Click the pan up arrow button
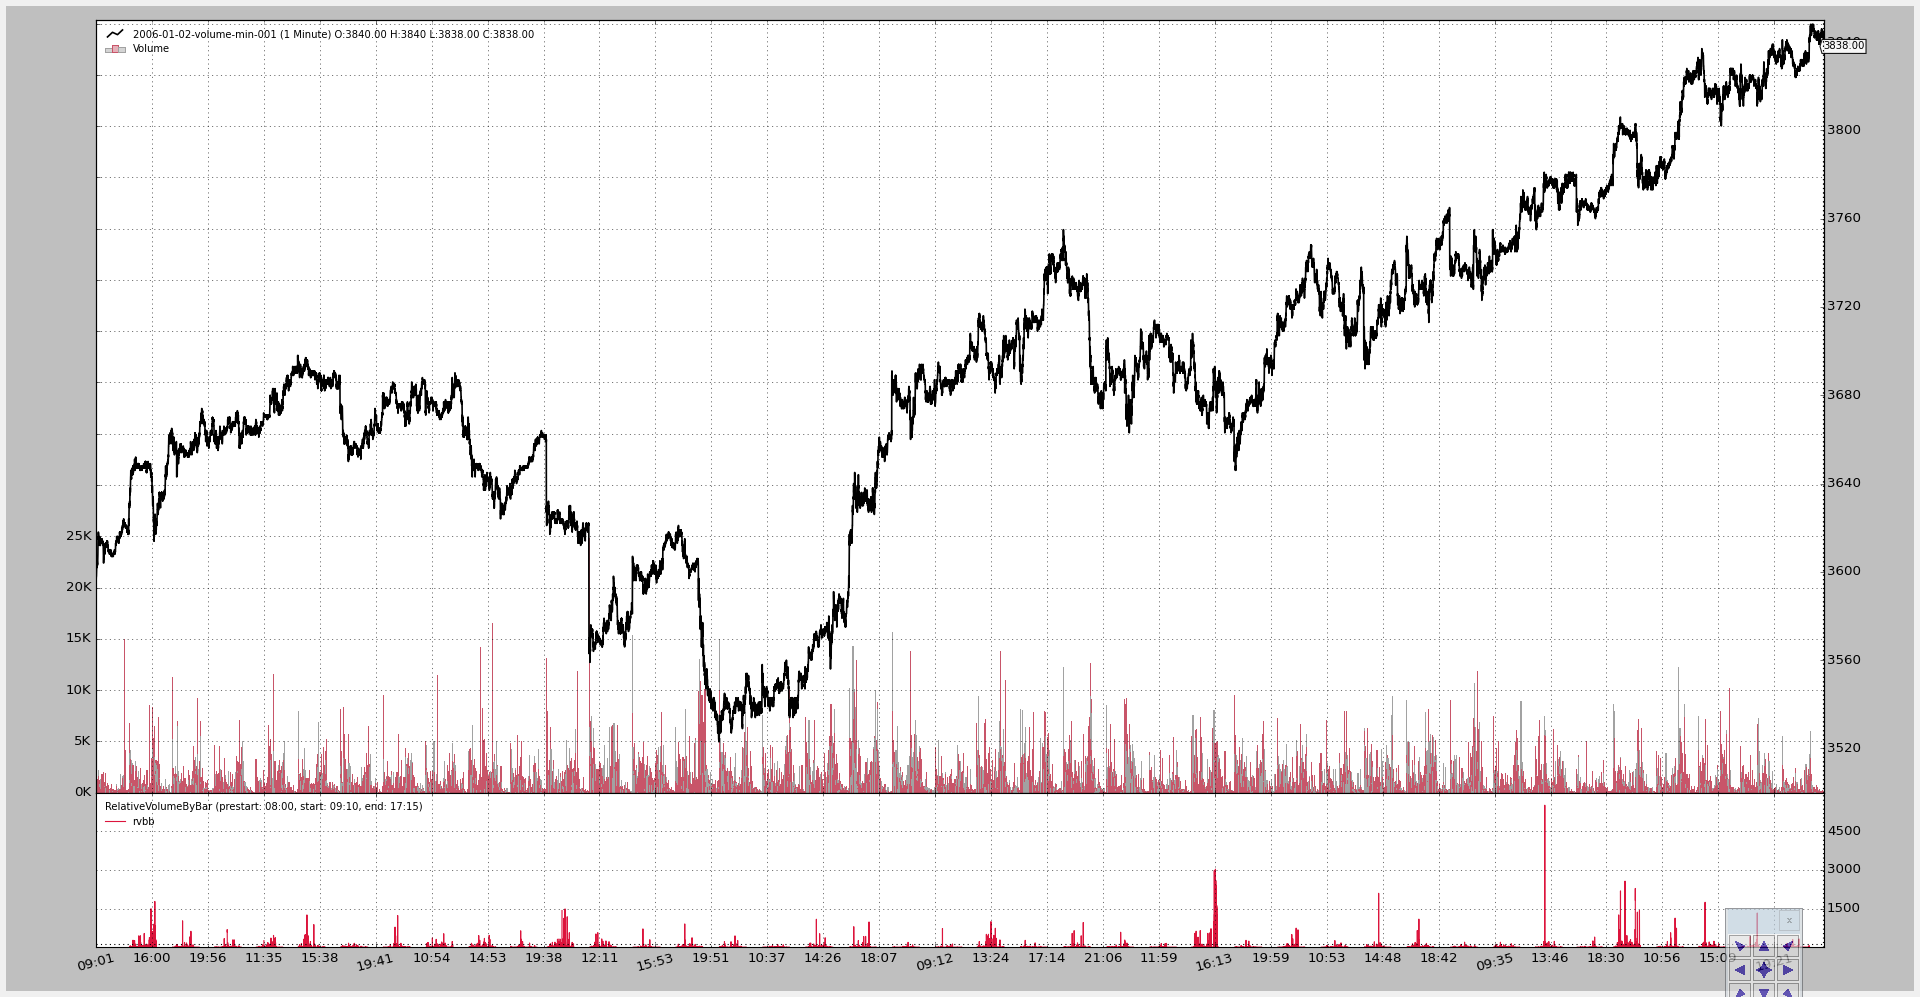The height and width of the screenshot is (997, 1920). coord(1764,946)
